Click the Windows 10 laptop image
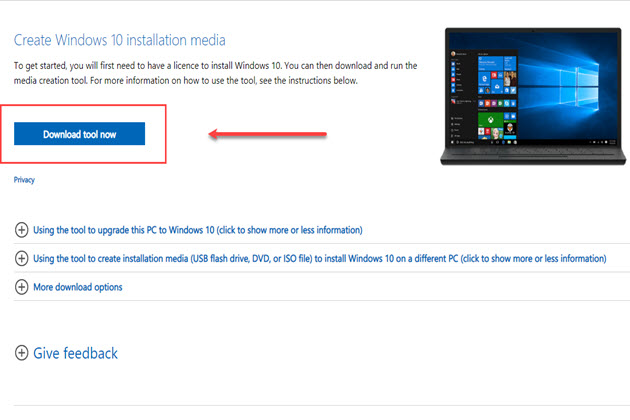The height and width of the screenshot is (420, 630). coord(533,96)
